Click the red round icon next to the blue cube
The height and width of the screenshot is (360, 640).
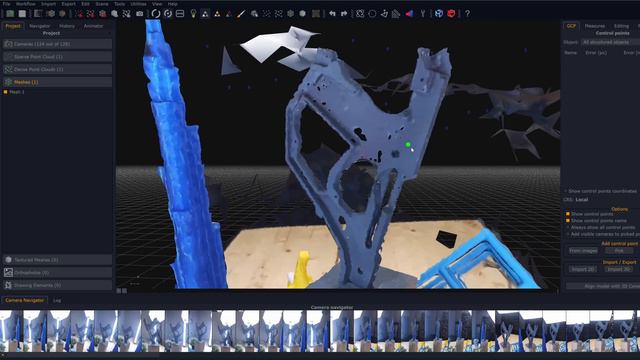coord(451,13)
